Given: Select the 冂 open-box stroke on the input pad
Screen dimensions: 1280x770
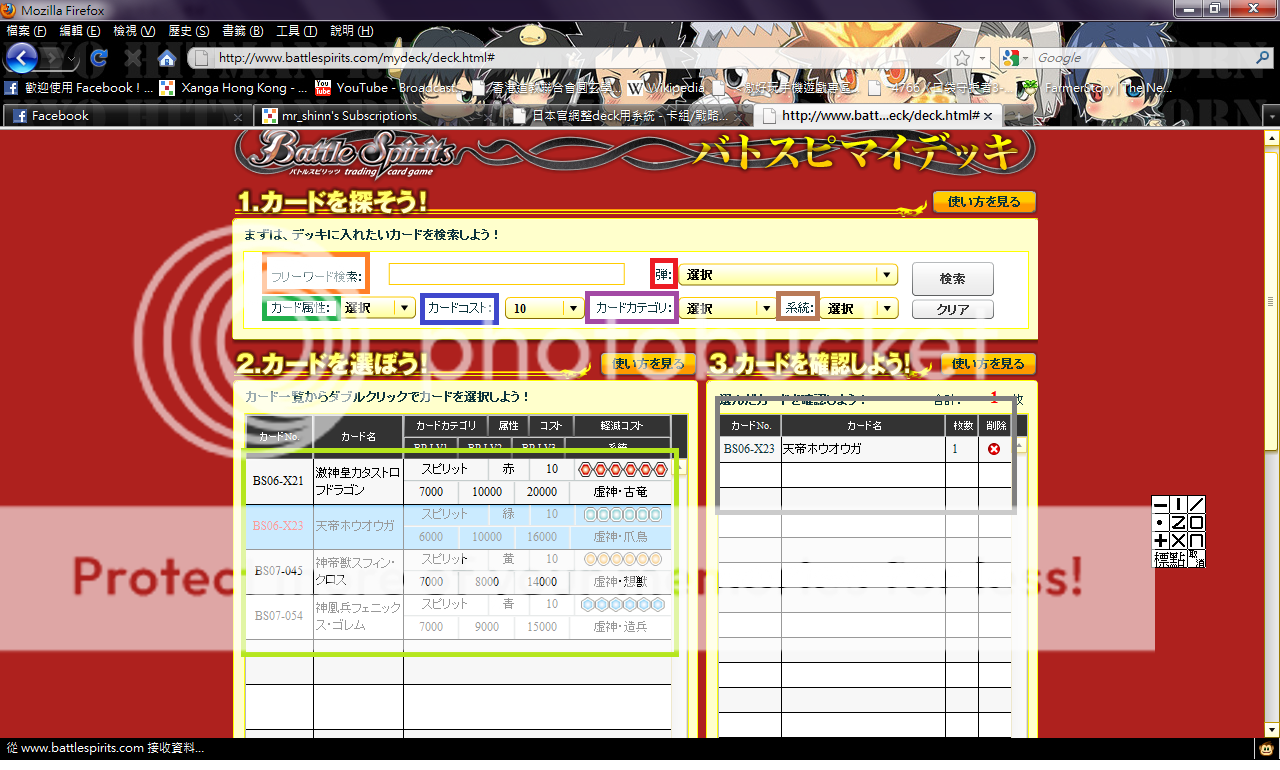Looking at the screenshot, I should click(x=1196, y=540).
